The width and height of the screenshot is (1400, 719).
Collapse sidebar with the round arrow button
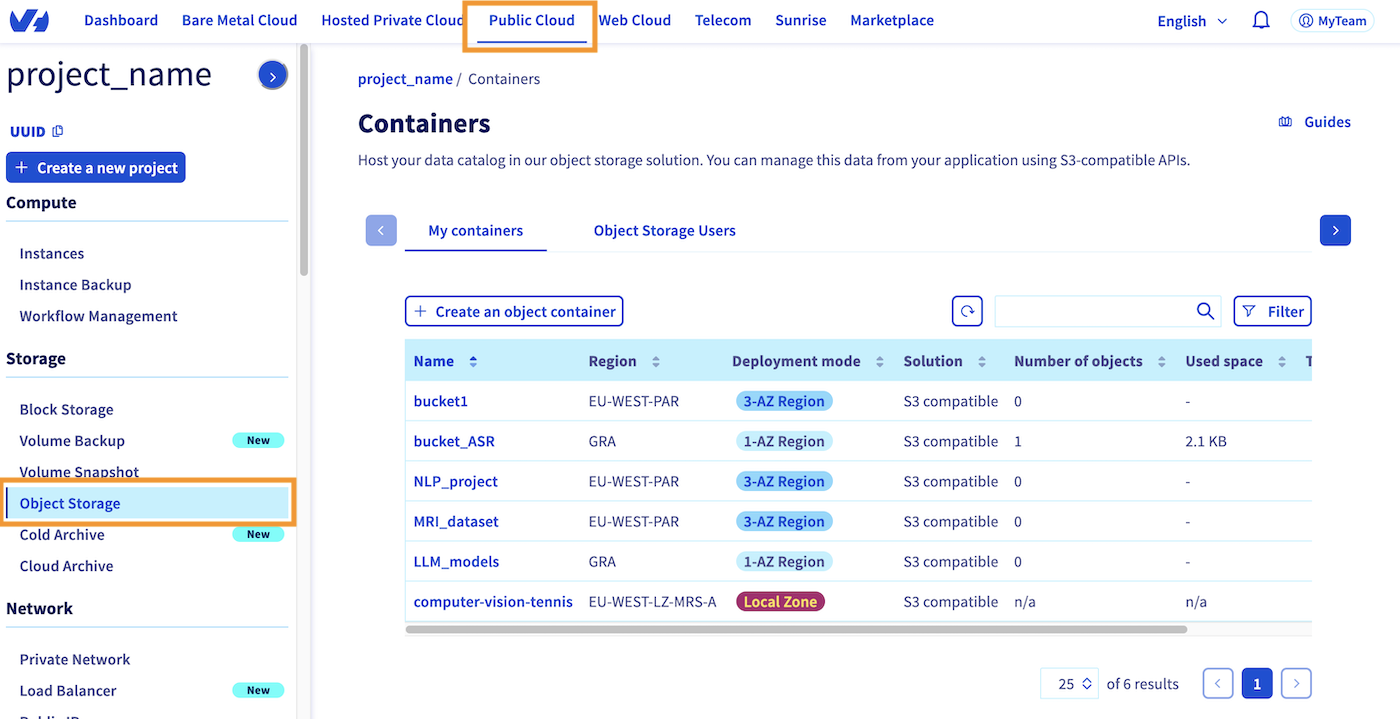click(273, 75)
